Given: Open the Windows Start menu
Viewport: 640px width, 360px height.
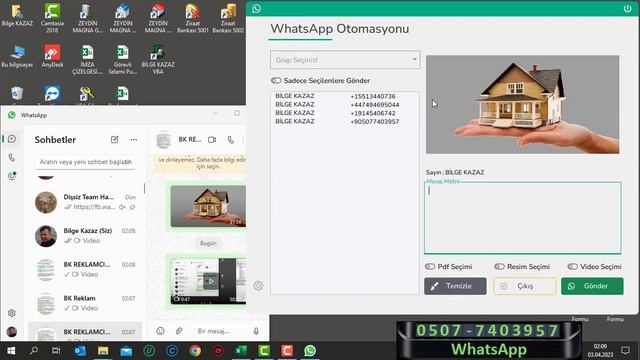Looking at the screenshot, I should (x=11, y=351).
